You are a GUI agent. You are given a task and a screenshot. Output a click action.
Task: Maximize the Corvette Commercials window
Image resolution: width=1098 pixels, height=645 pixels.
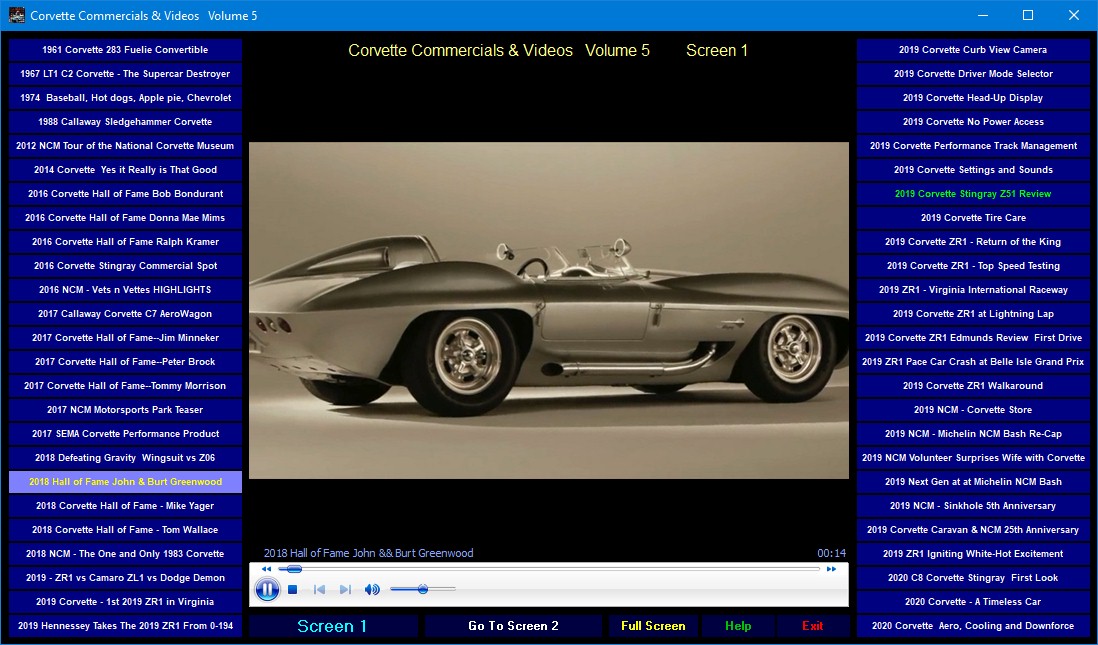coord(1027,15)
